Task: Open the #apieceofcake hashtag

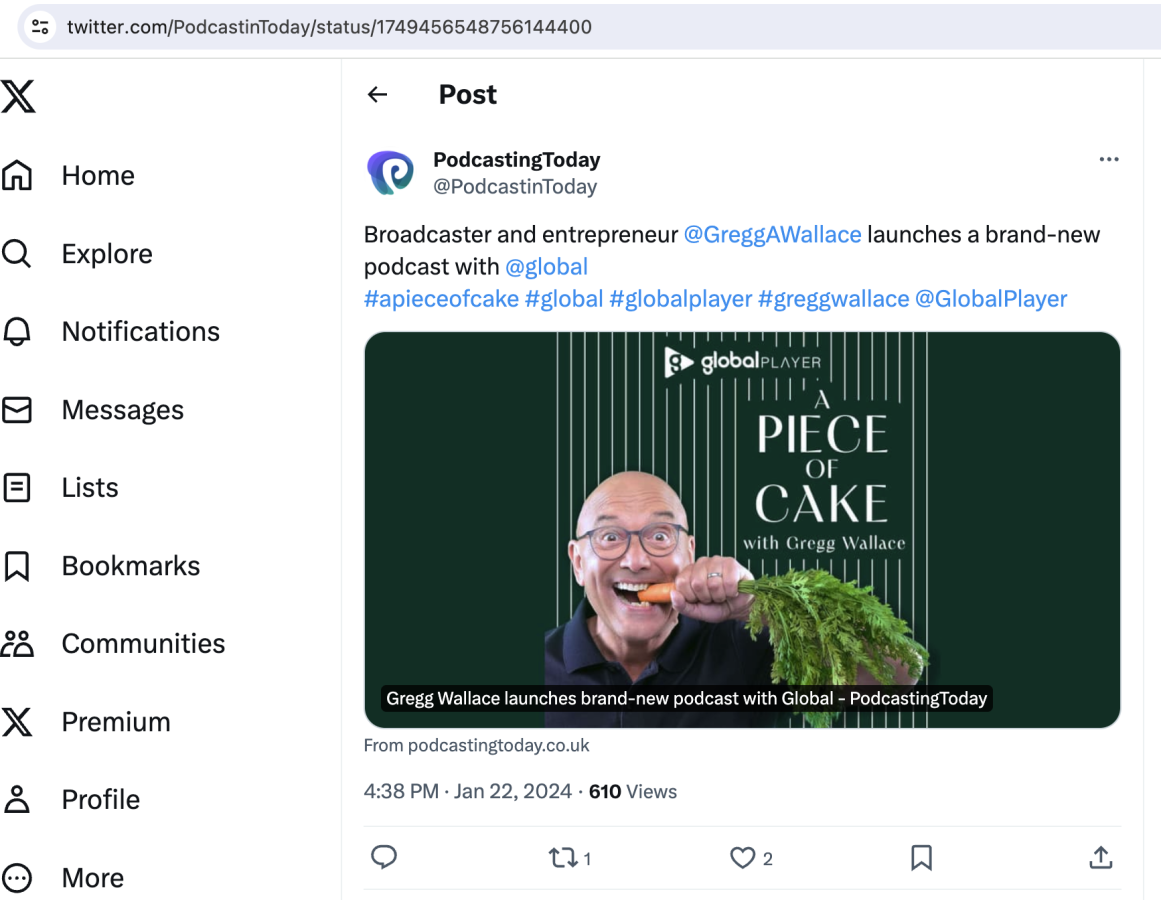Action: click(441, 299)
